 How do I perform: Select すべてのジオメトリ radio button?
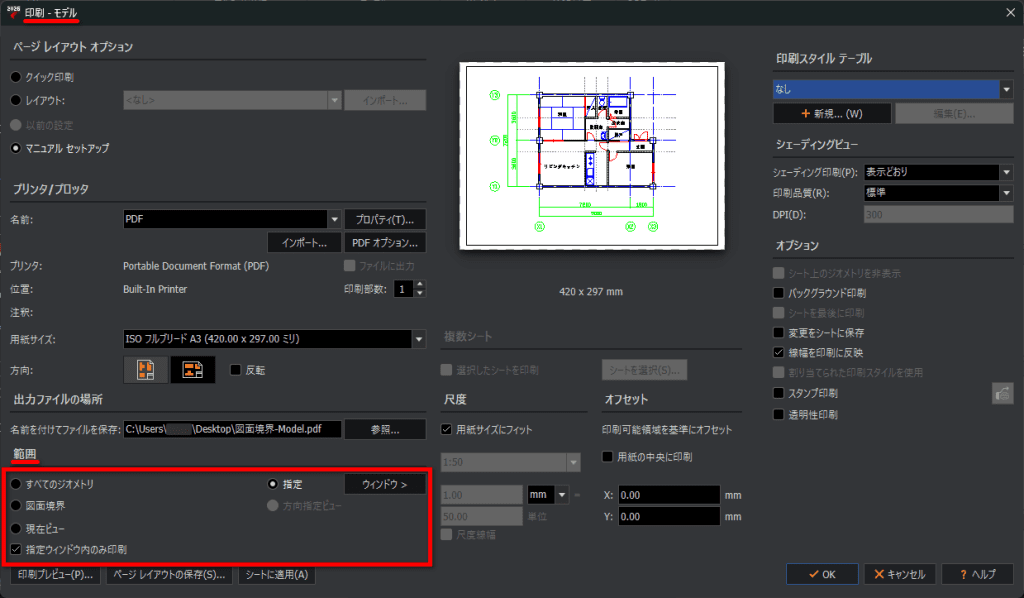[16, 484]
